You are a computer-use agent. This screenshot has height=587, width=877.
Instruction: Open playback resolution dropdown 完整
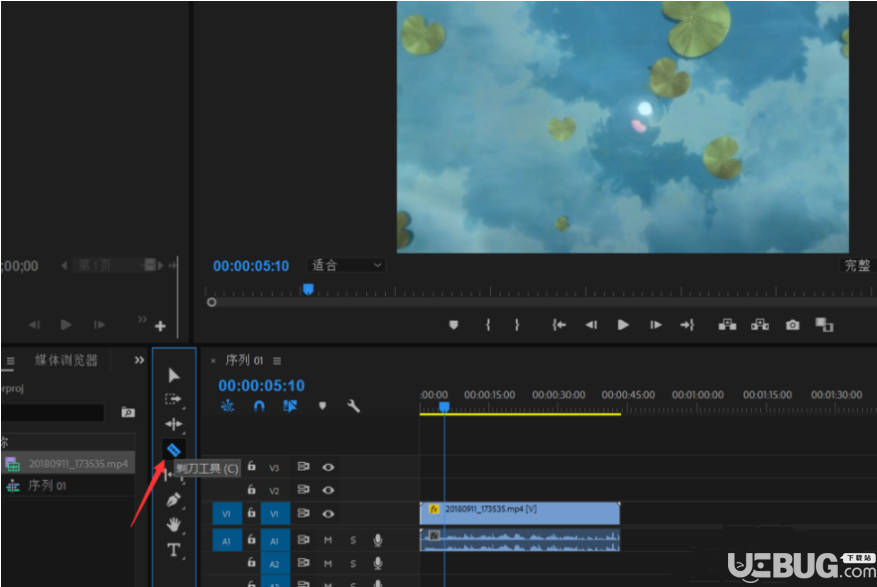pyautogui.click(x=858, y=265)
